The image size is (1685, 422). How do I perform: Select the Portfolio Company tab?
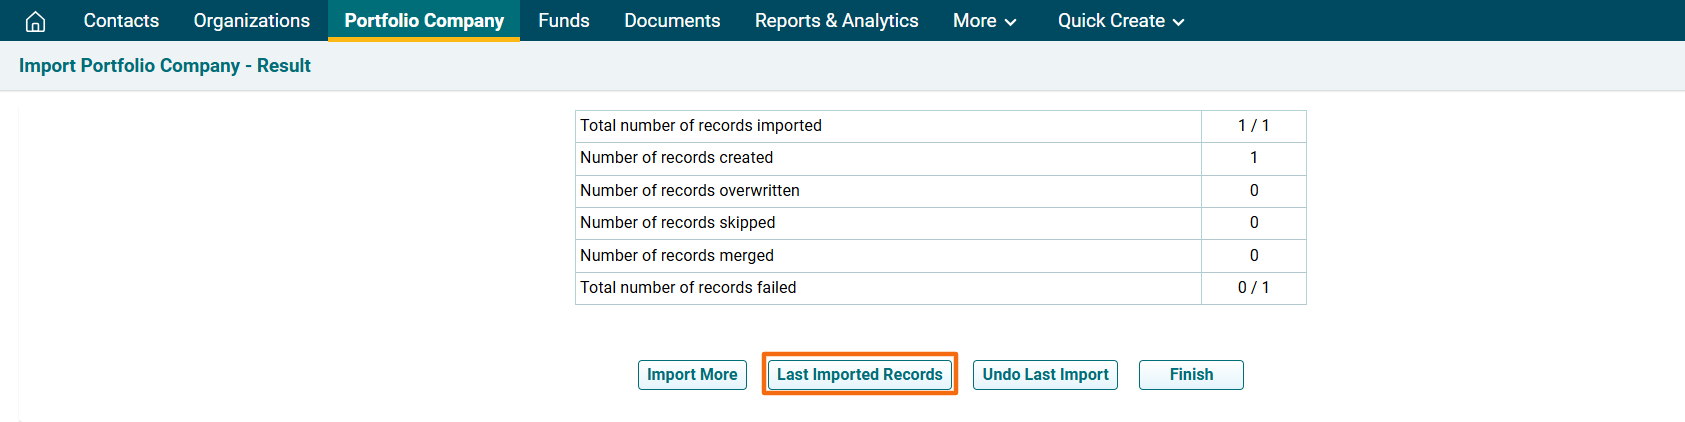[424, 21]
